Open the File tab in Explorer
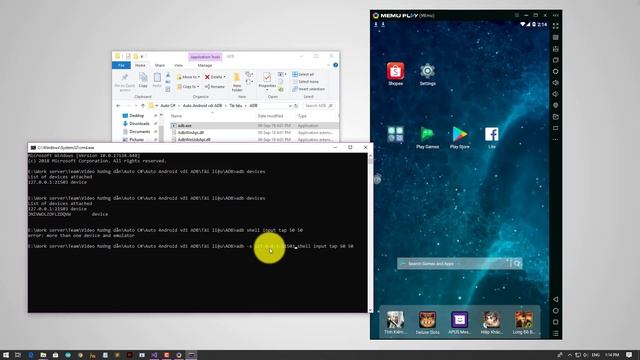Screen dimensions: 640x360 point(121,65)
